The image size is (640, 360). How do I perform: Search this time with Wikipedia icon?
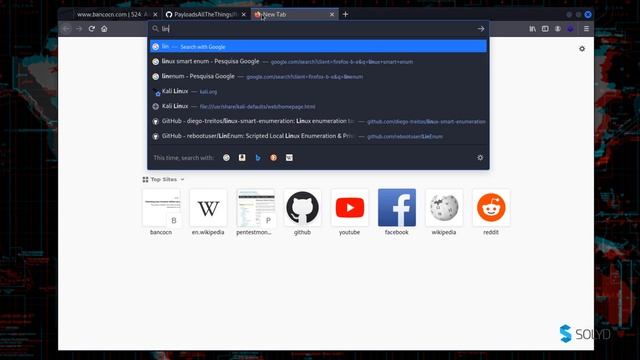[x=289, y=158]
